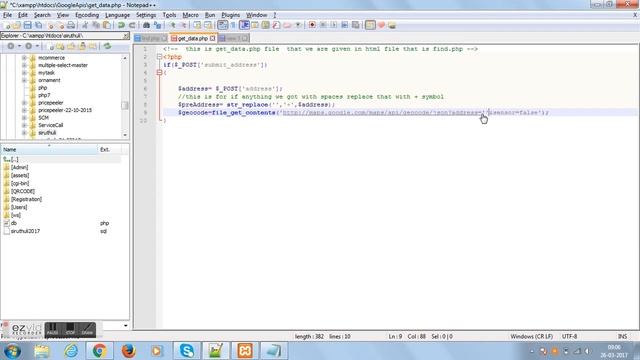Open the Plugins menu
This screenshot has height=360, width=640.
coord(231,15)
